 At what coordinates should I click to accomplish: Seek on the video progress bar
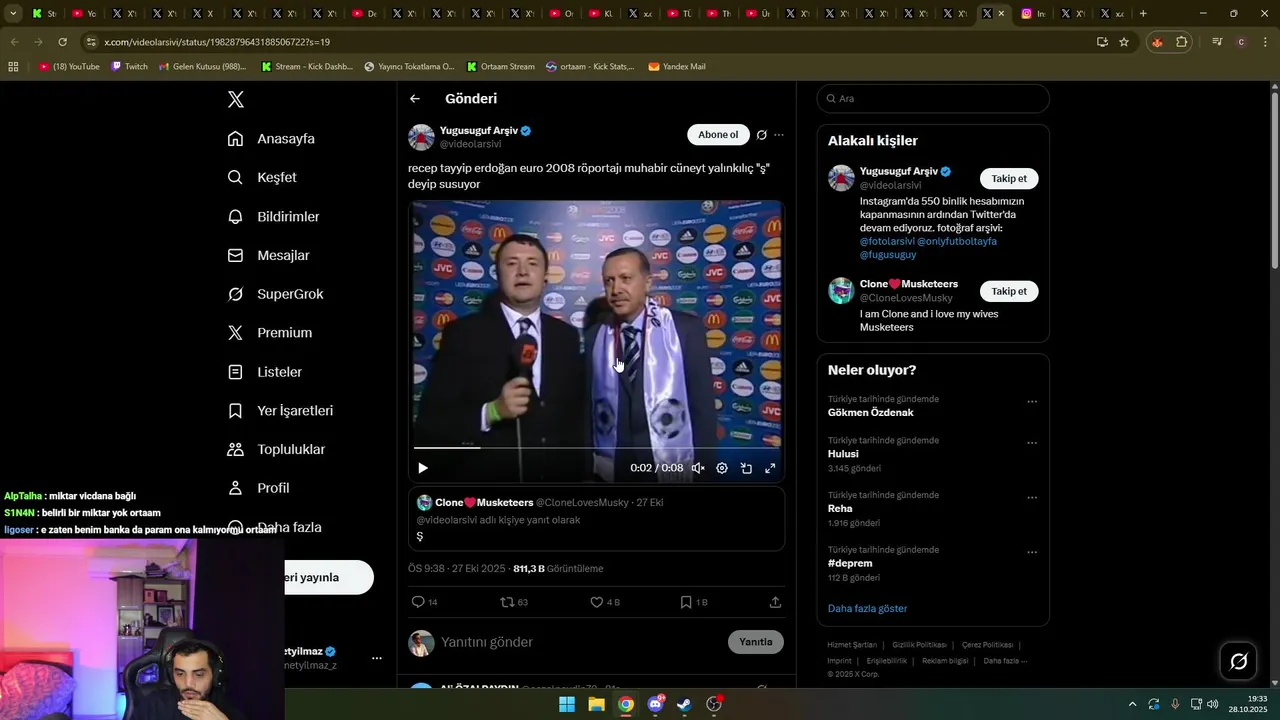click(596, 448)
